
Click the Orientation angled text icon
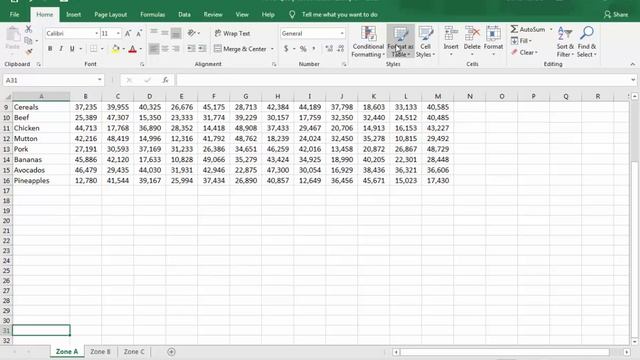click(191, 33)
